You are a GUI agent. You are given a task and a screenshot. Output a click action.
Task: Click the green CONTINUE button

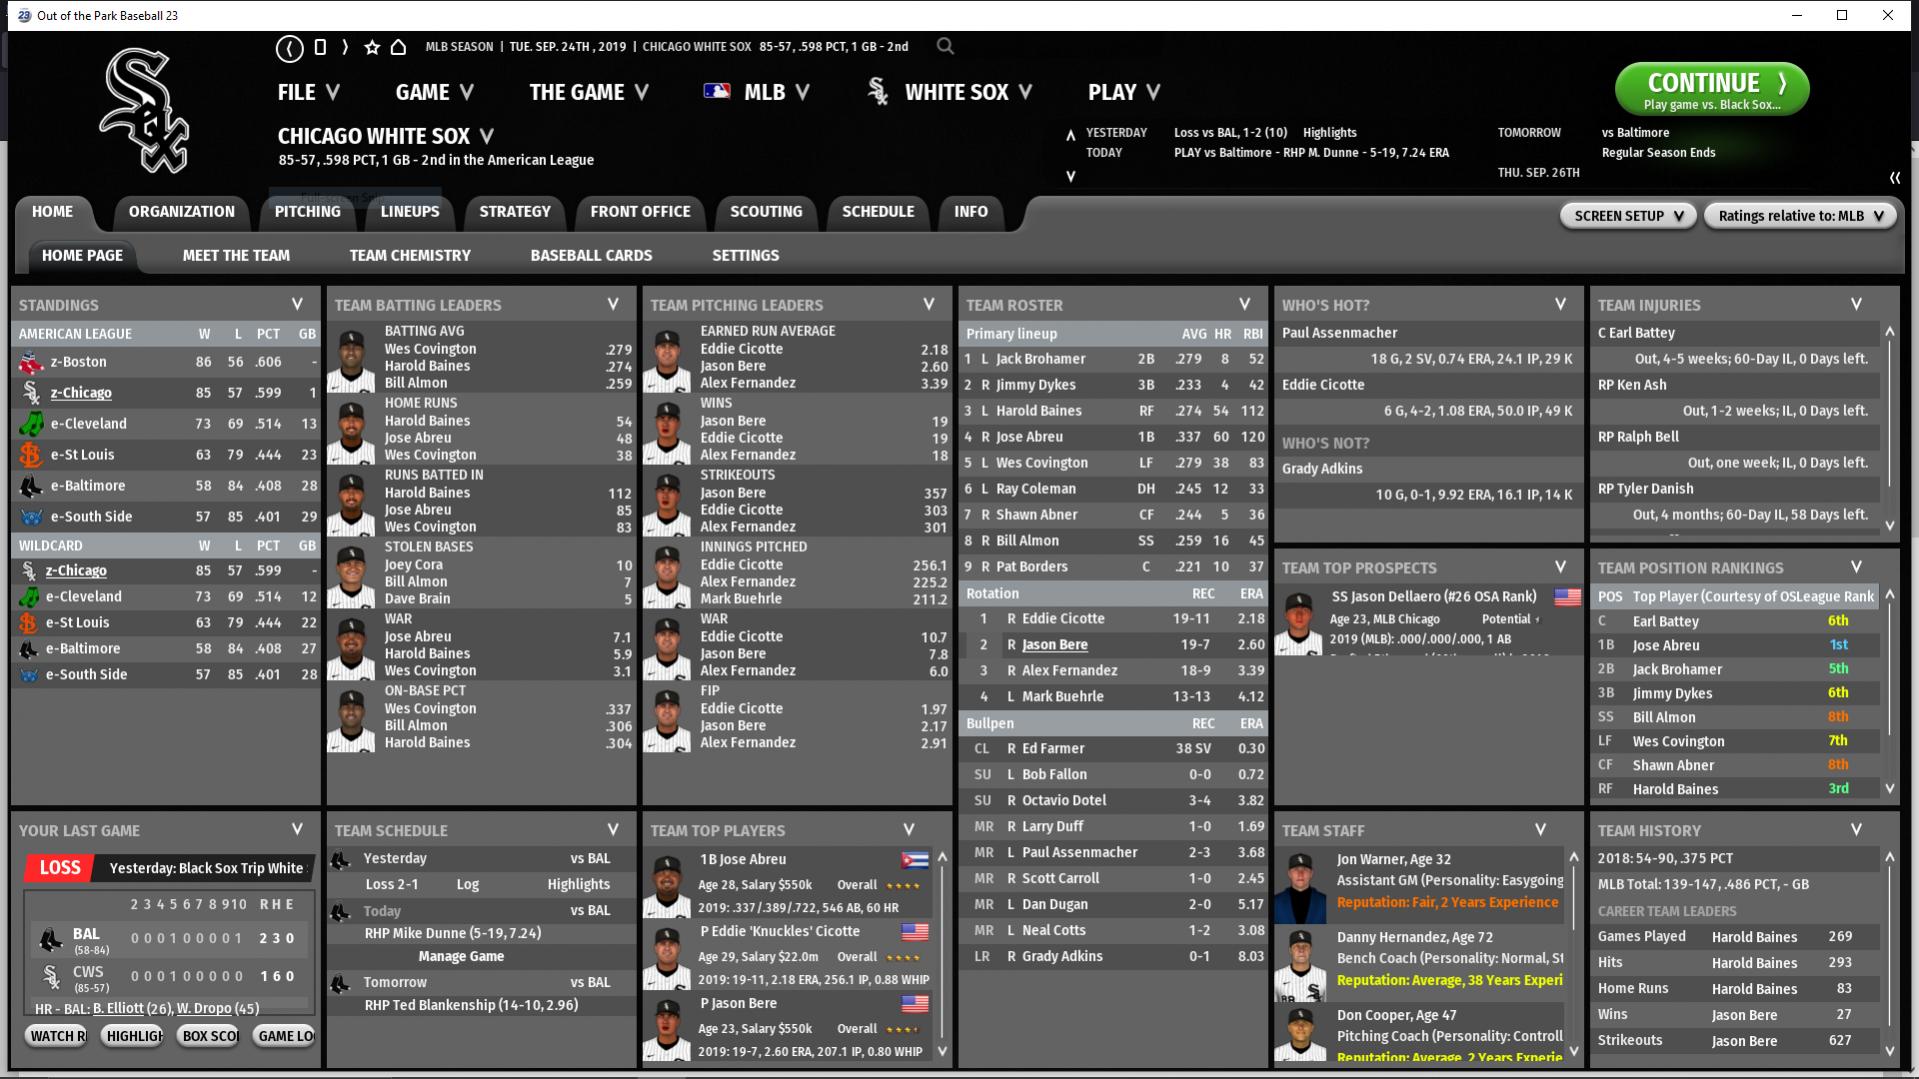point(1712,90)
